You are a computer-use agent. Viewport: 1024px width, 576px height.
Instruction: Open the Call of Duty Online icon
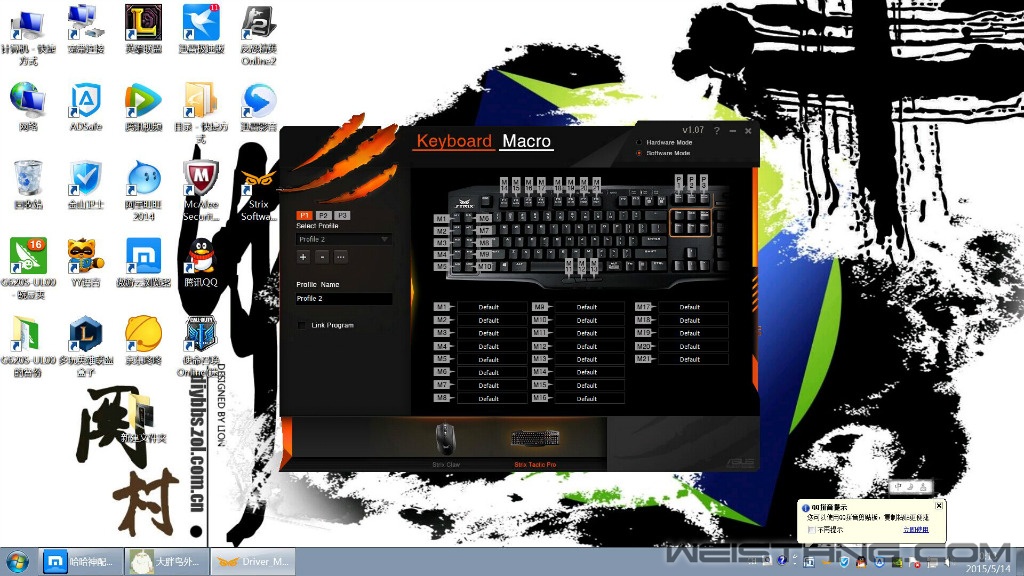point(201,346)
